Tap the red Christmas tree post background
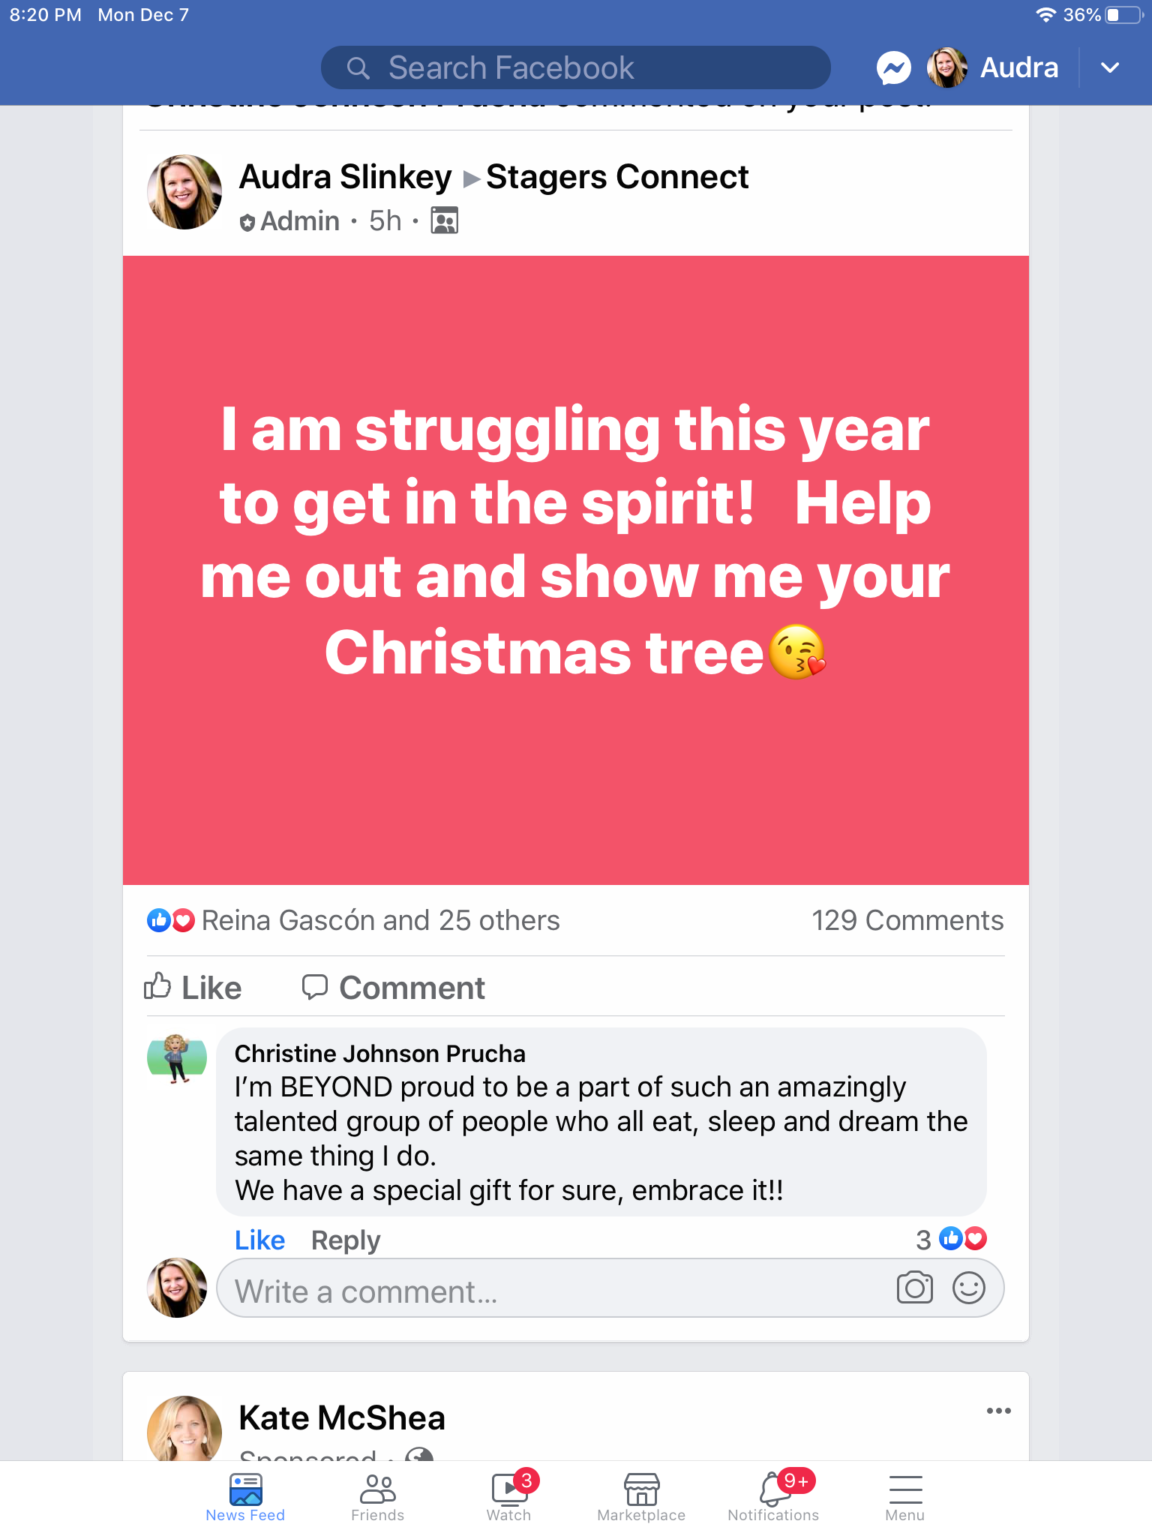 point(576,780)
